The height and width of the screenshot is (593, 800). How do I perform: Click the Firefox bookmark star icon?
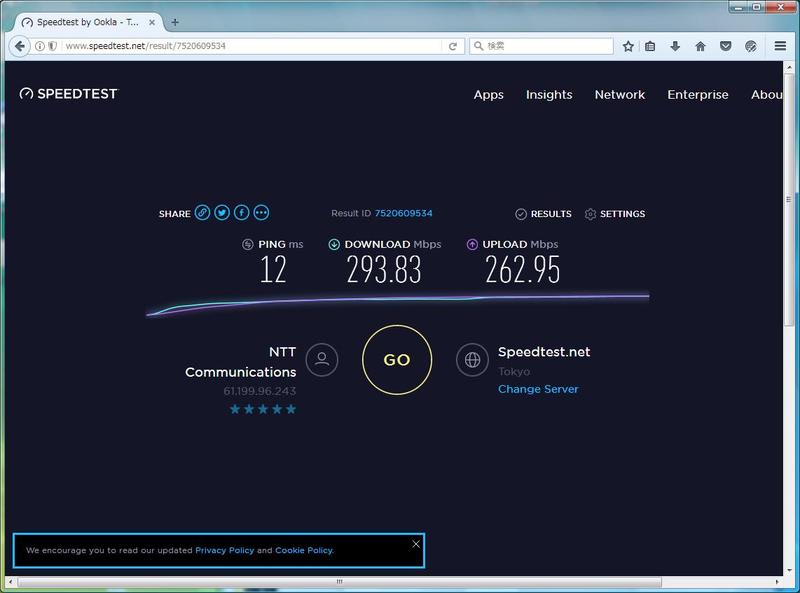628,46
